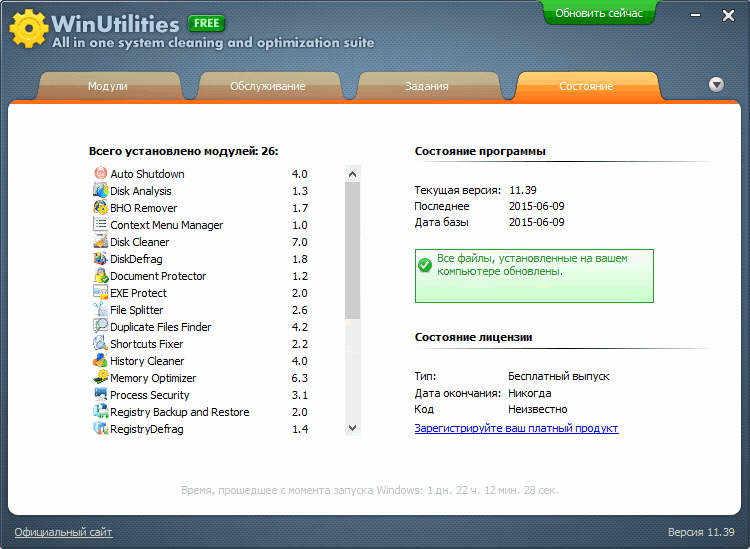Viewport: 750px width, 549px height.
Task: Click the Registry Backup and Restore icon
Action: [100, 411]
